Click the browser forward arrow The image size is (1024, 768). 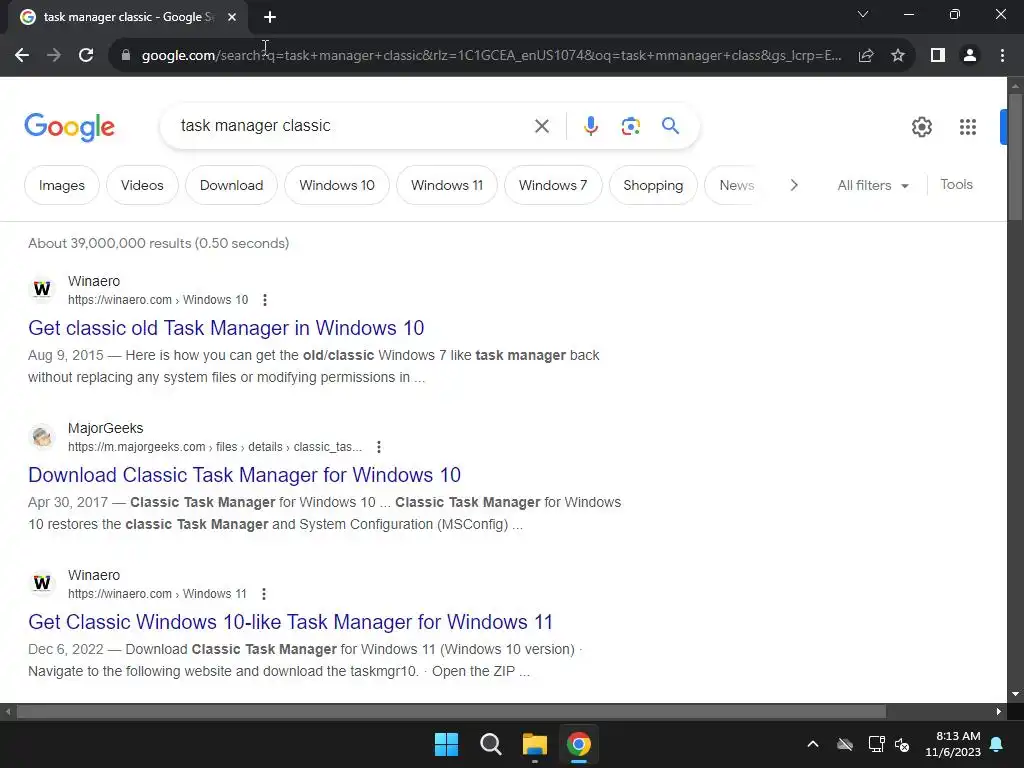point(54,56)
